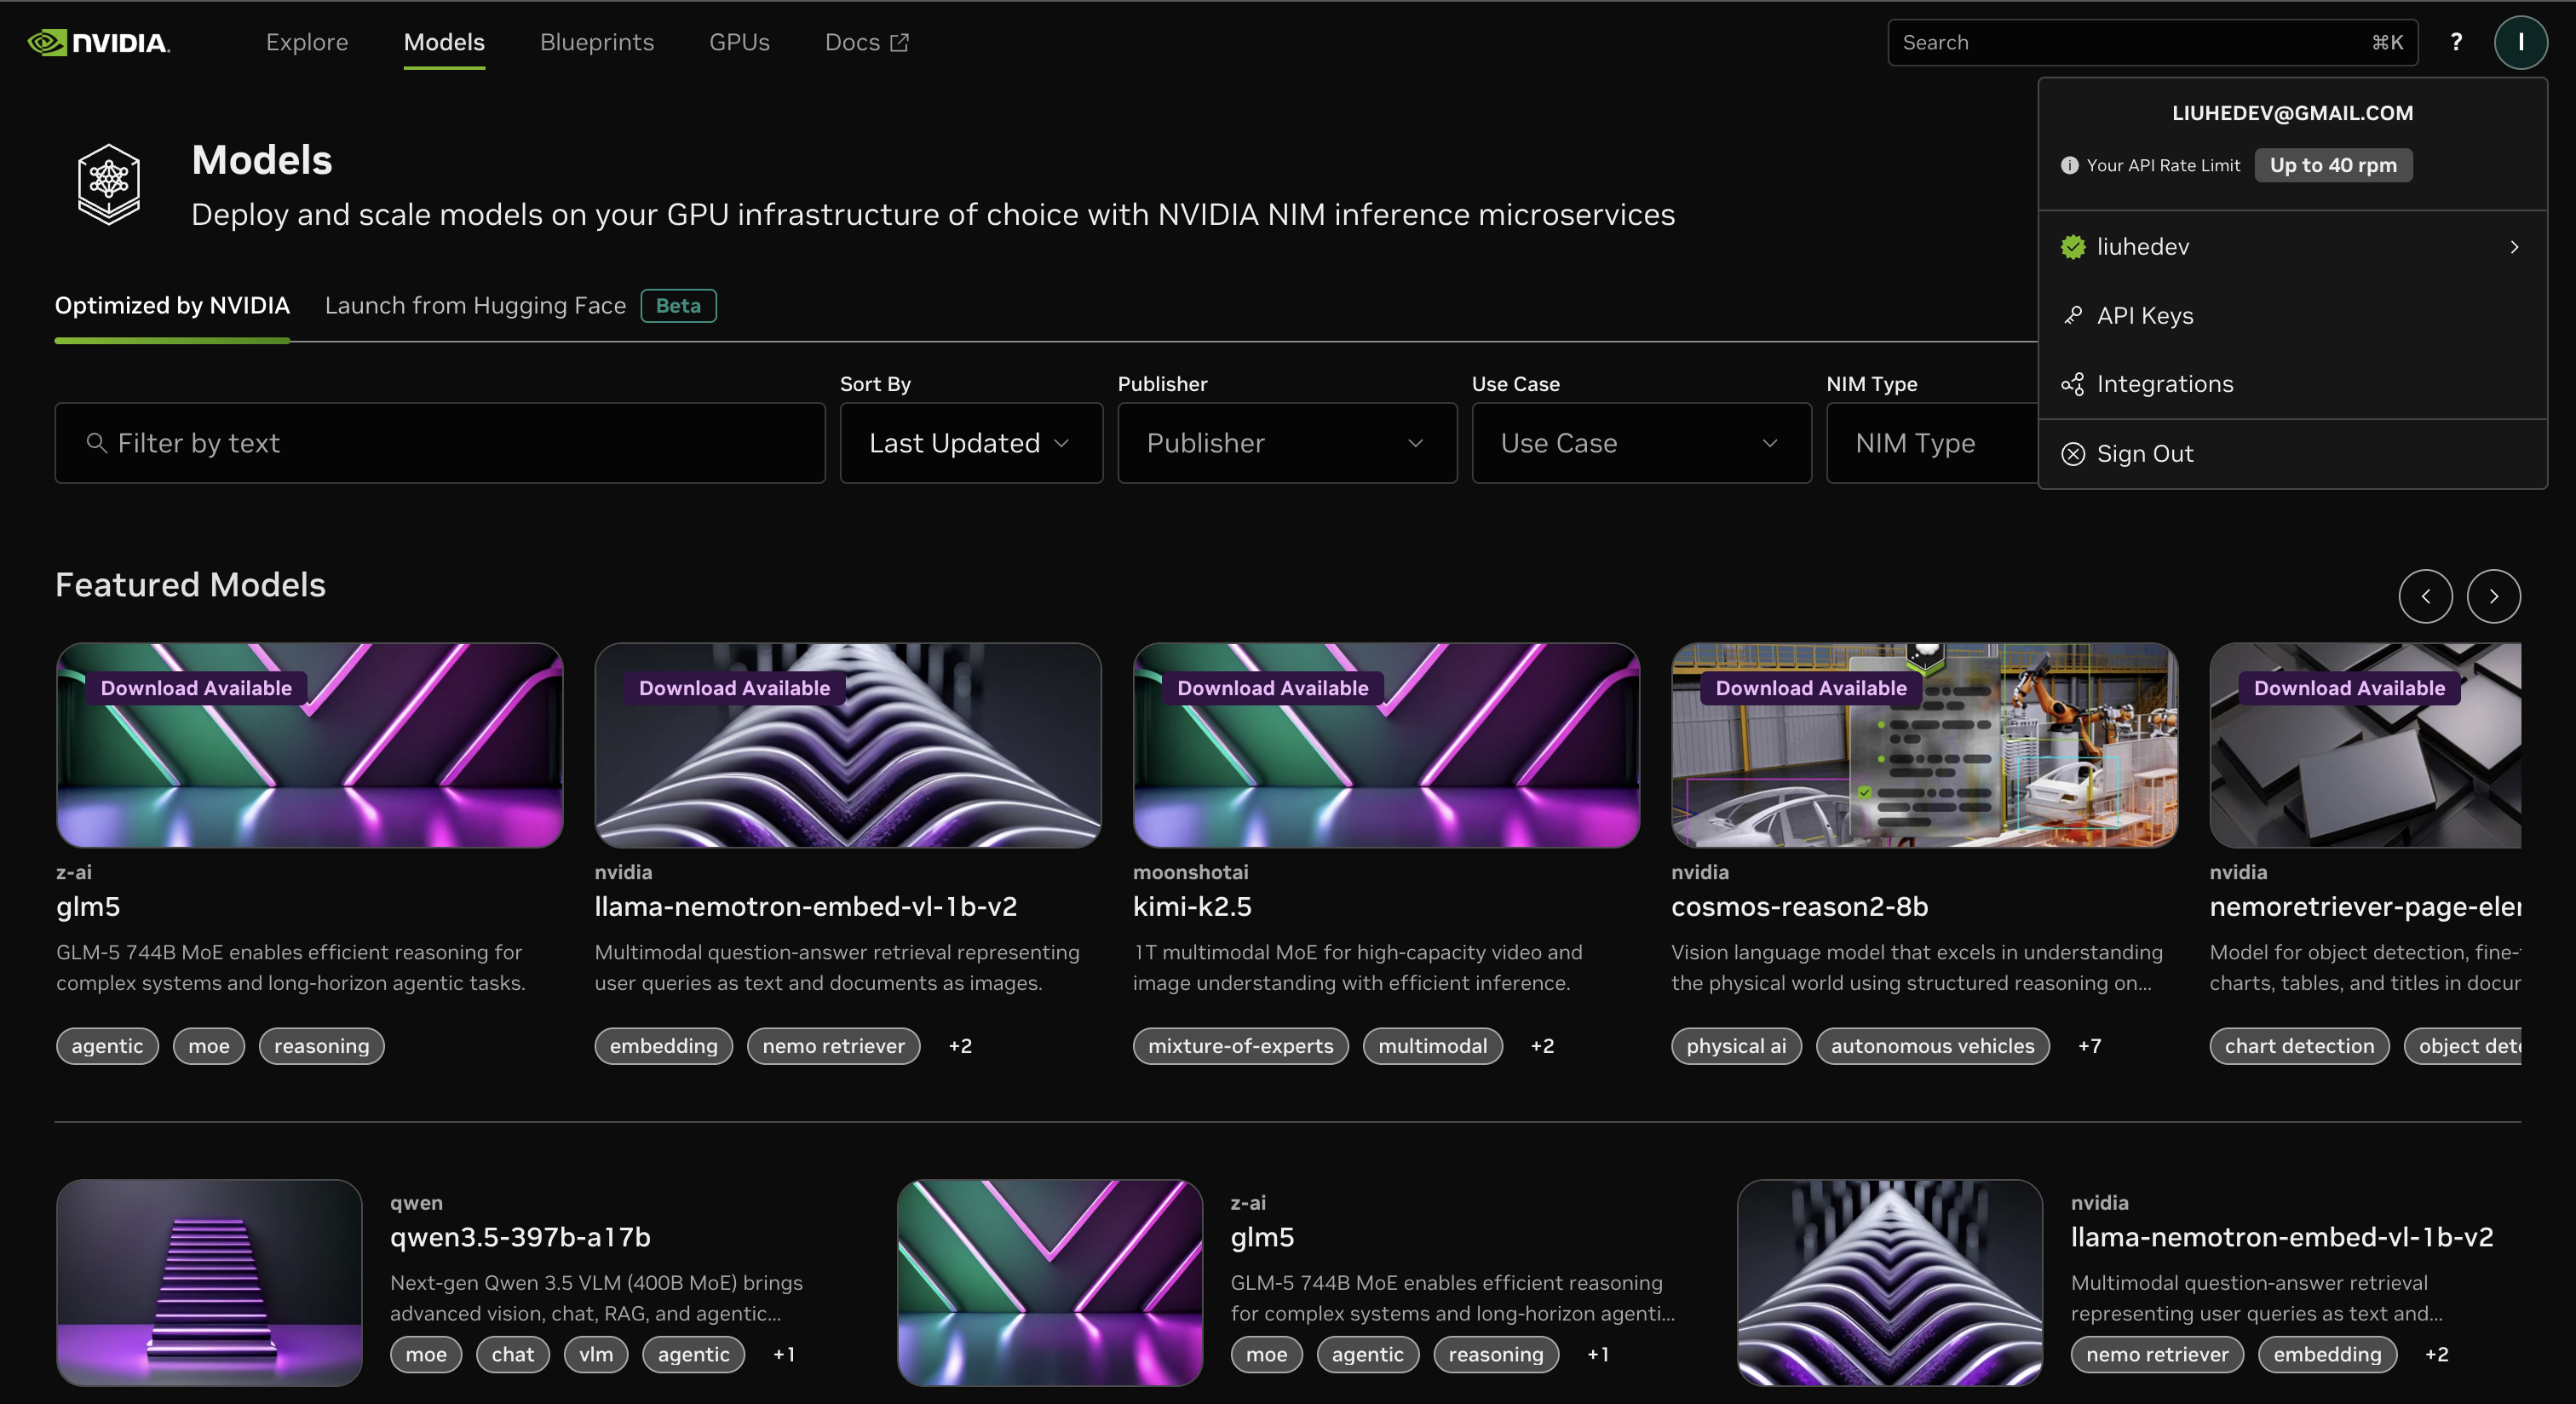Select the GPUs navigation item

click(739, 42)
